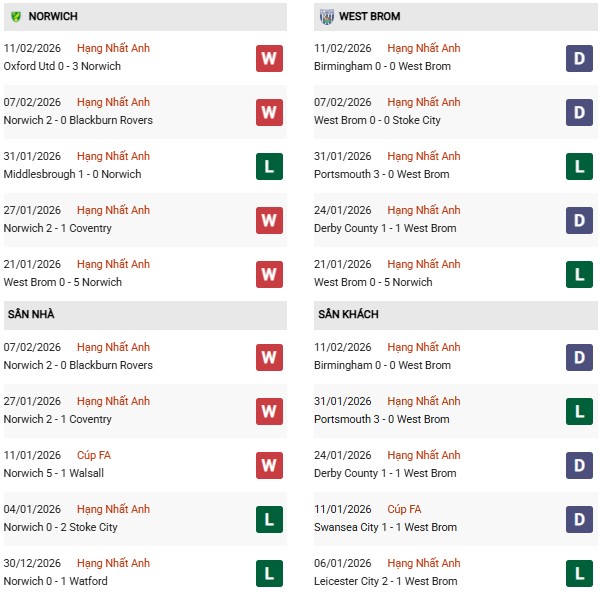The image size is (600, 593).
Task: Click L badge for Norwich 0-2 Stoke City
Action: coord(269,519)
